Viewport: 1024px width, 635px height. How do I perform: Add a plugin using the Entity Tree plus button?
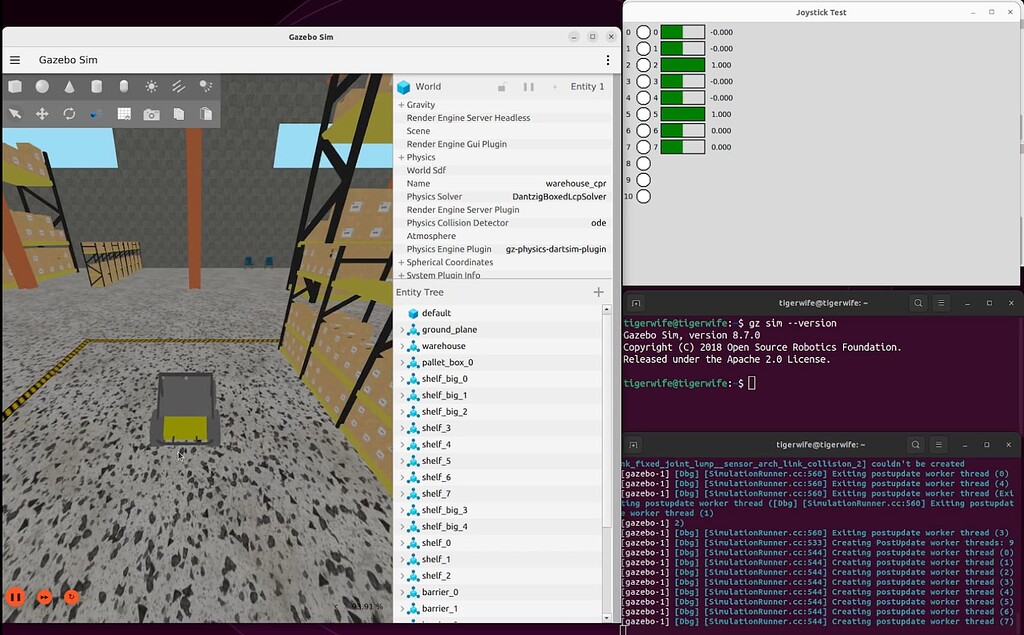[x=598, y=292]
